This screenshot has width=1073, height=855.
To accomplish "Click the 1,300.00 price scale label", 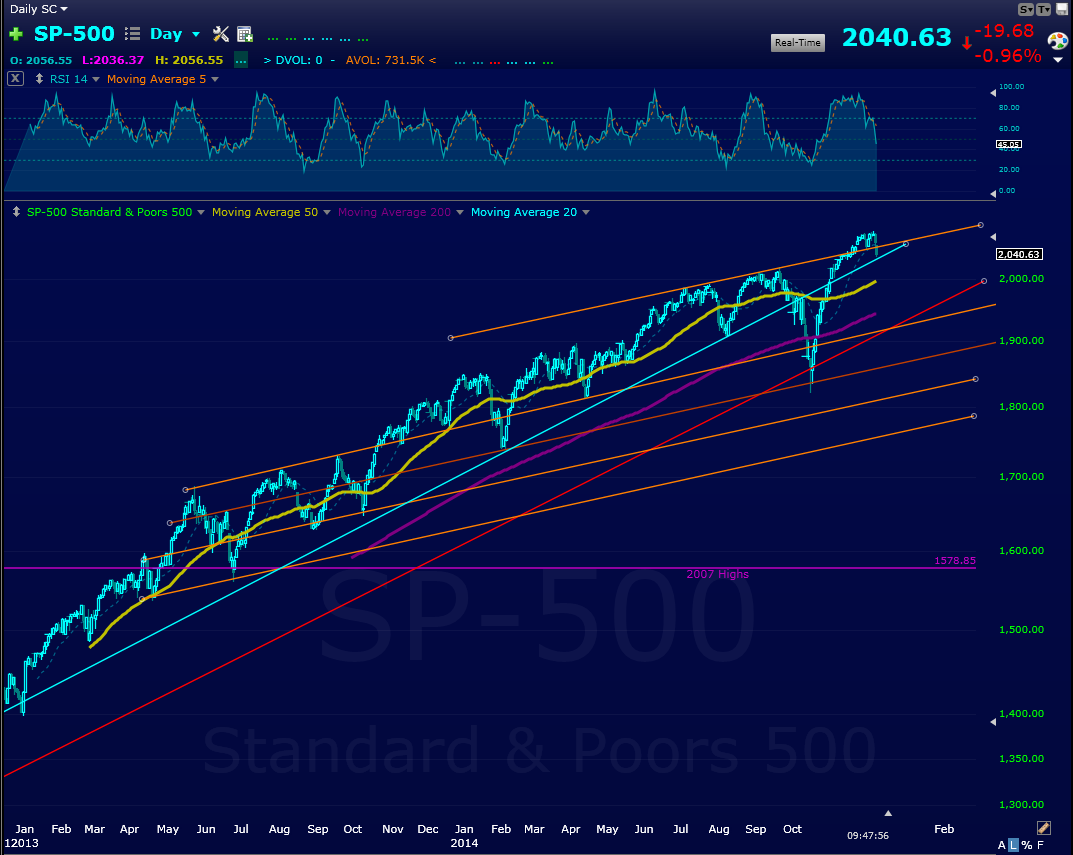I will coord(1022,804).
